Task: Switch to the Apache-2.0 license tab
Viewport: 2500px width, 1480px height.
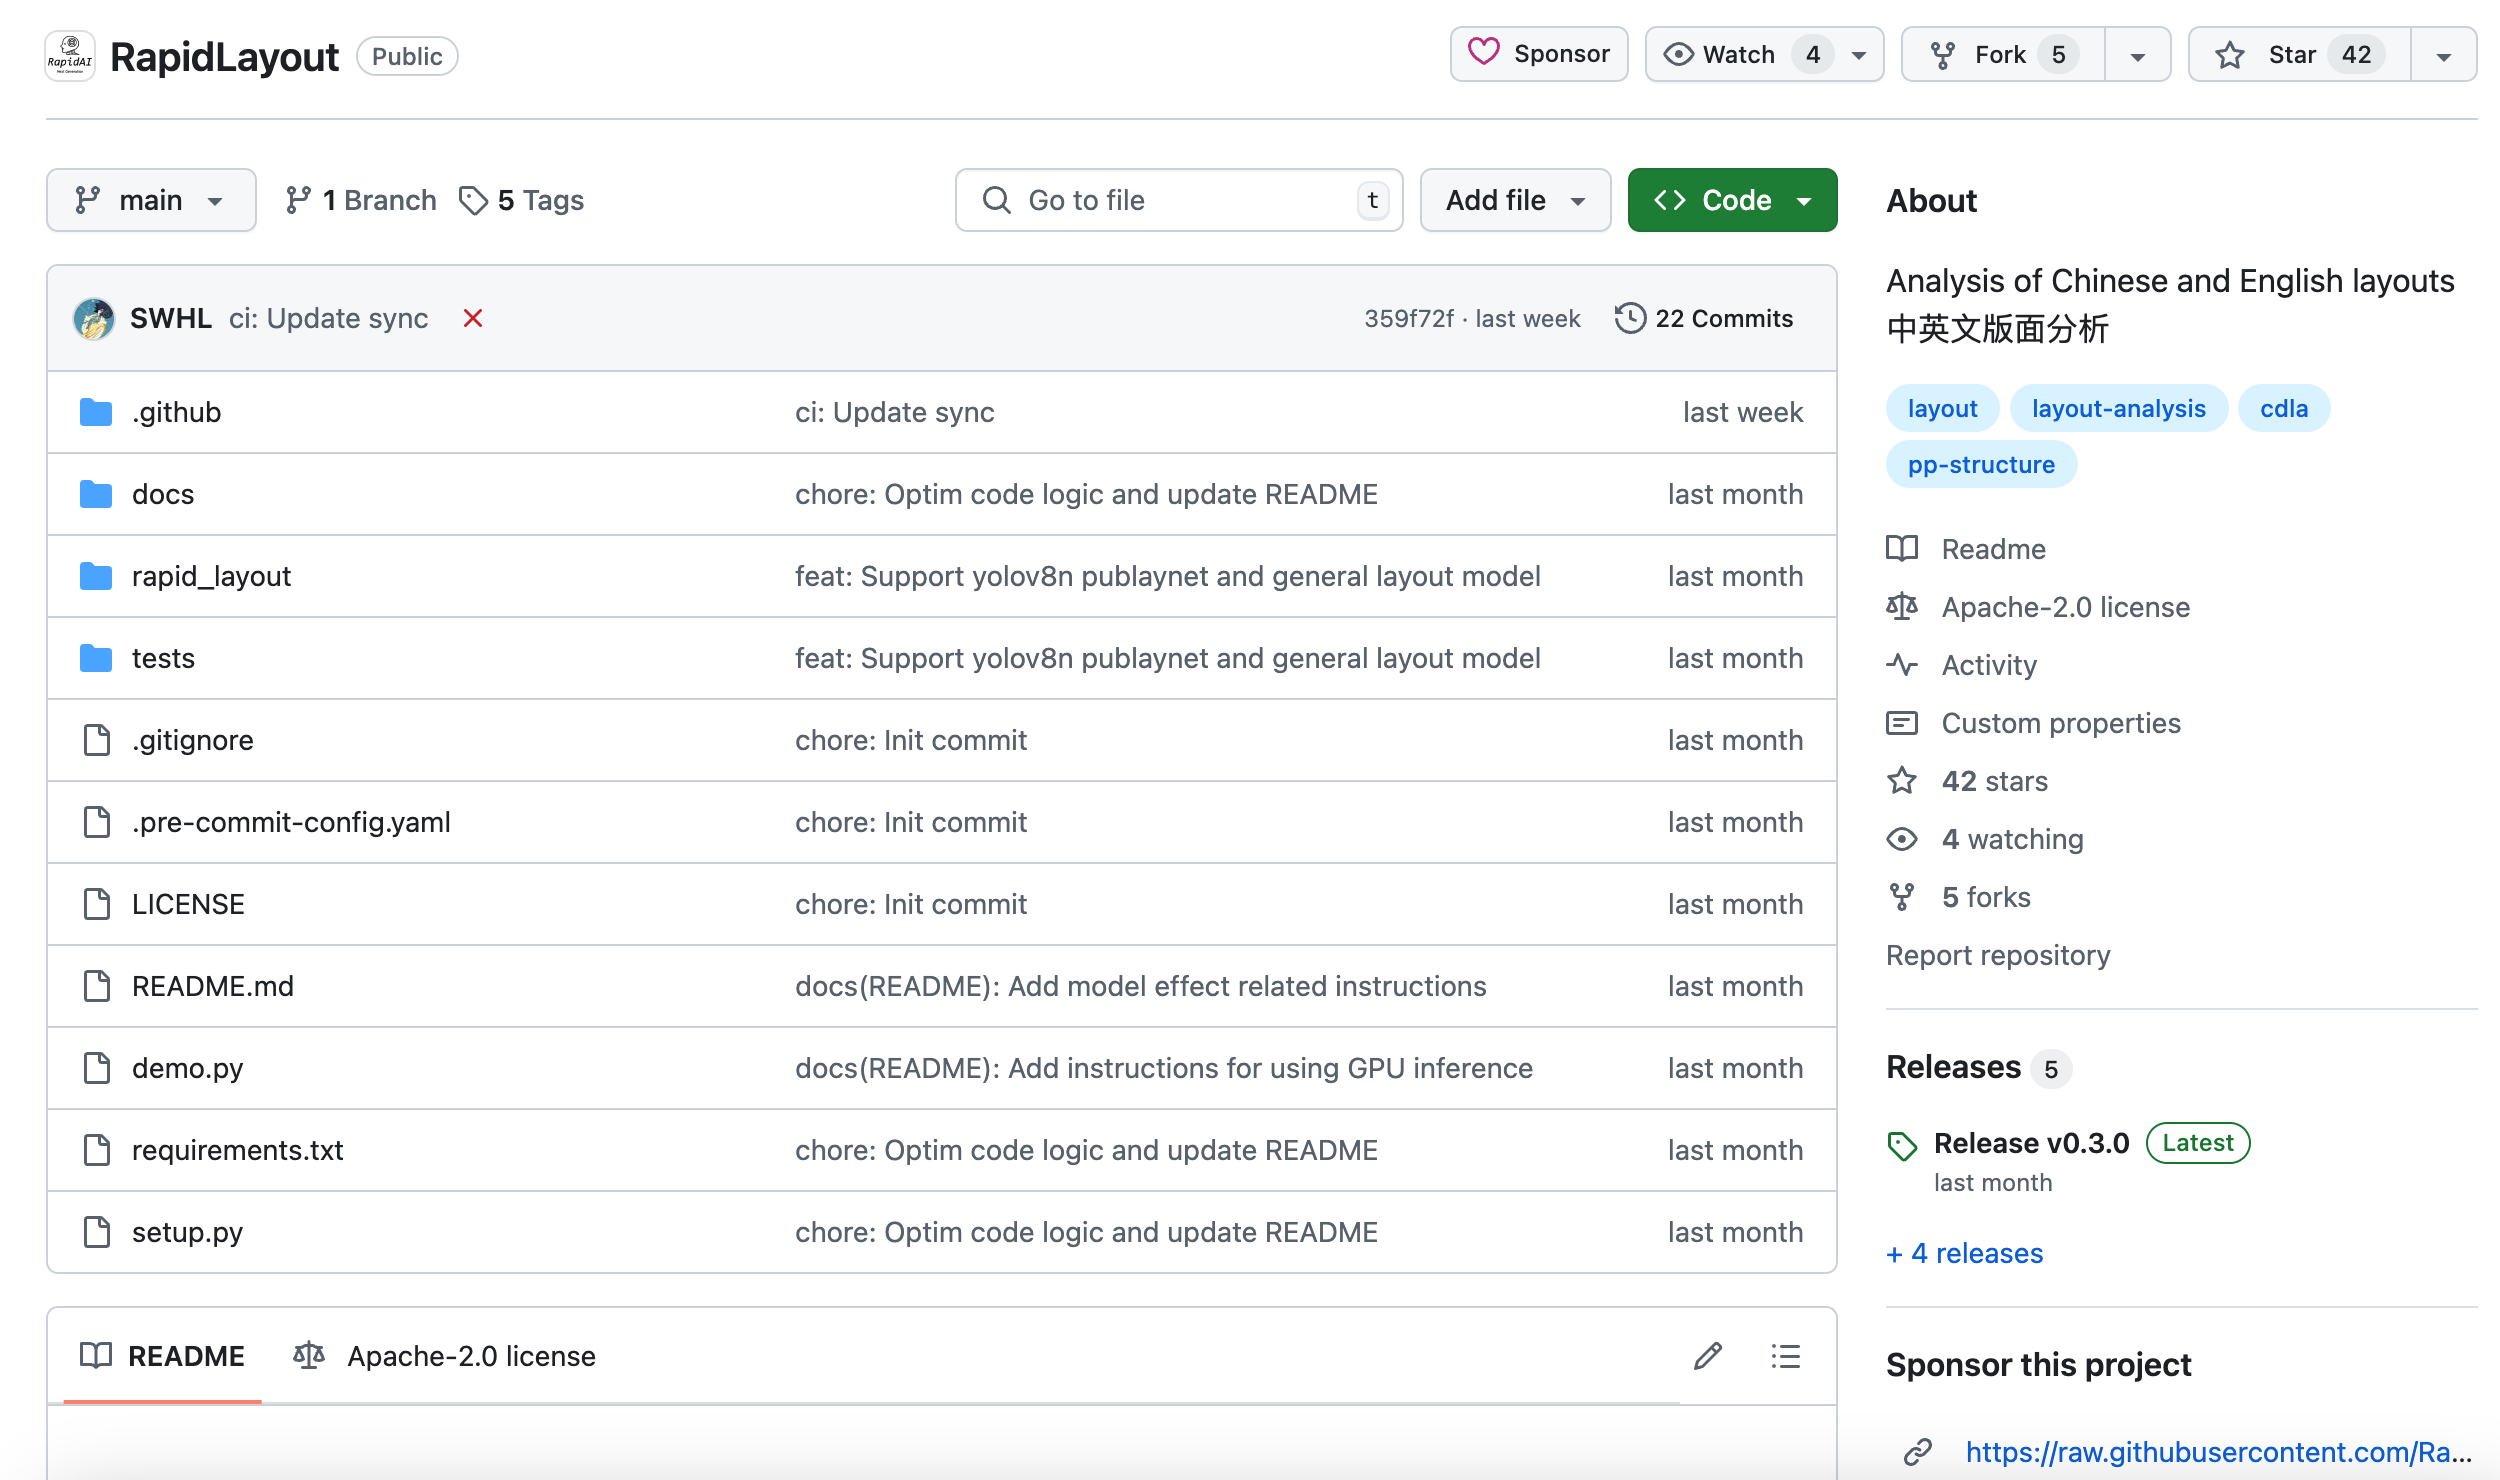Action: [444, 1356]
